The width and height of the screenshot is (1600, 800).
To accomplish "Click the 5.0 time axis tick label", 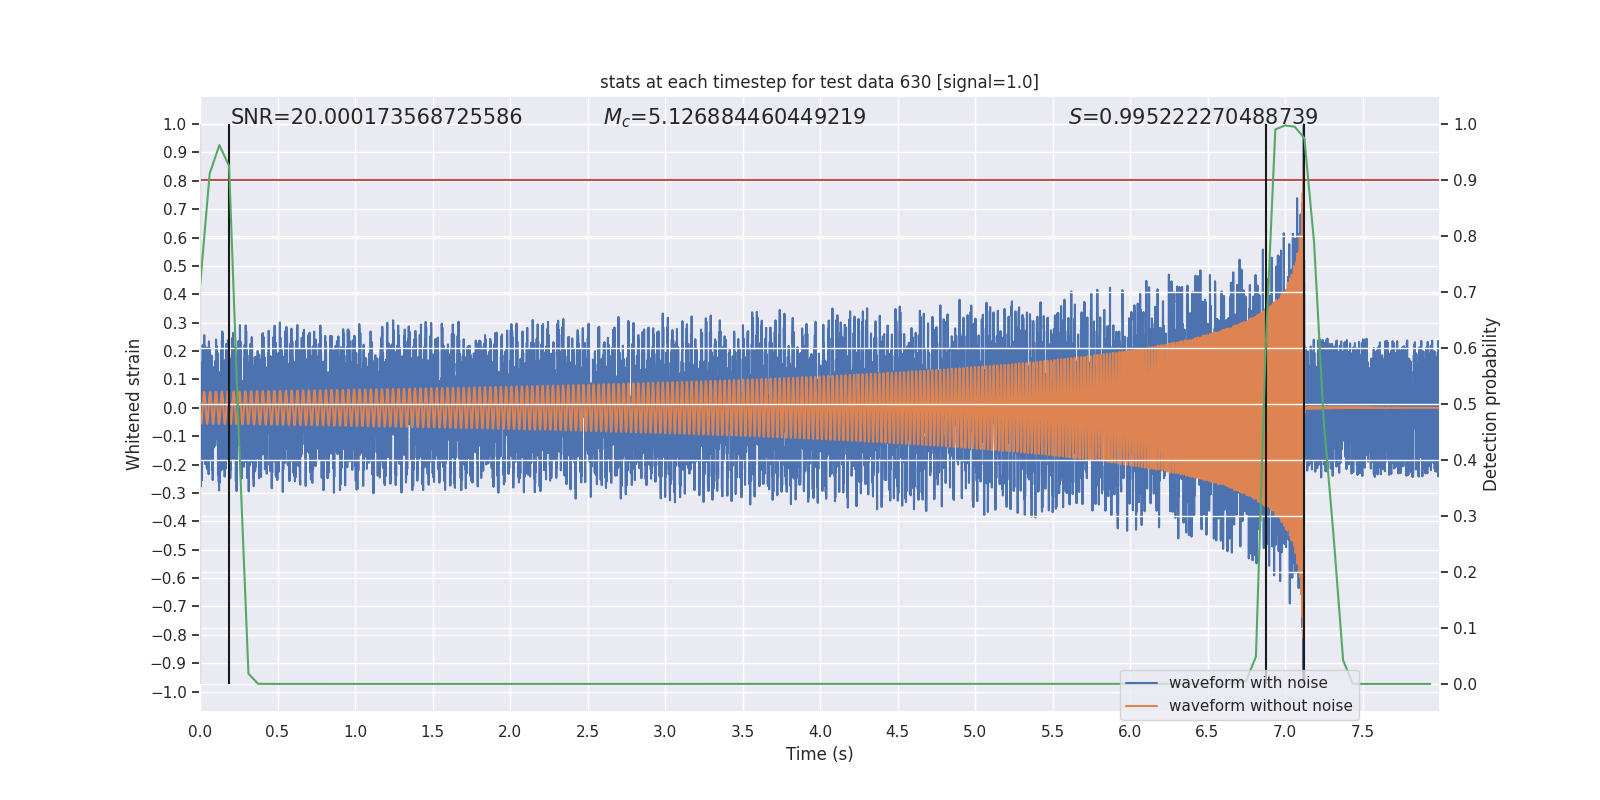I will coord(975,731).
